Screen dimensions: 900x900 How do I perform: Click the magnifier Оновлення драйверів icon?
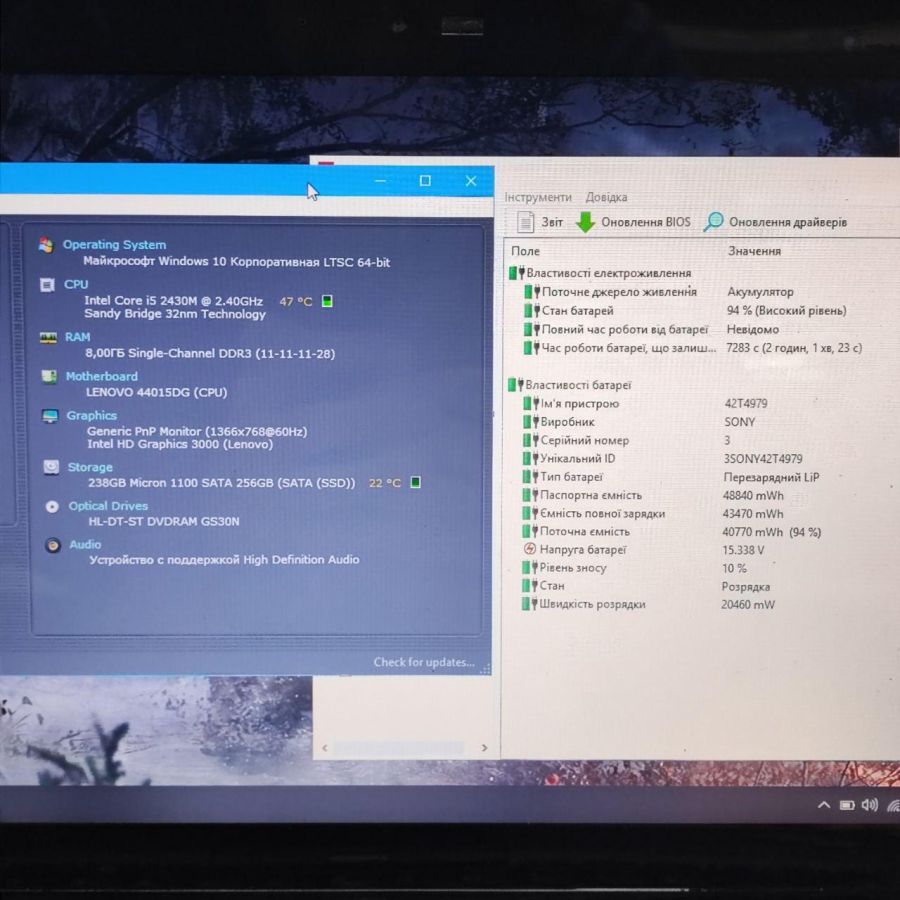pos(713,222)
